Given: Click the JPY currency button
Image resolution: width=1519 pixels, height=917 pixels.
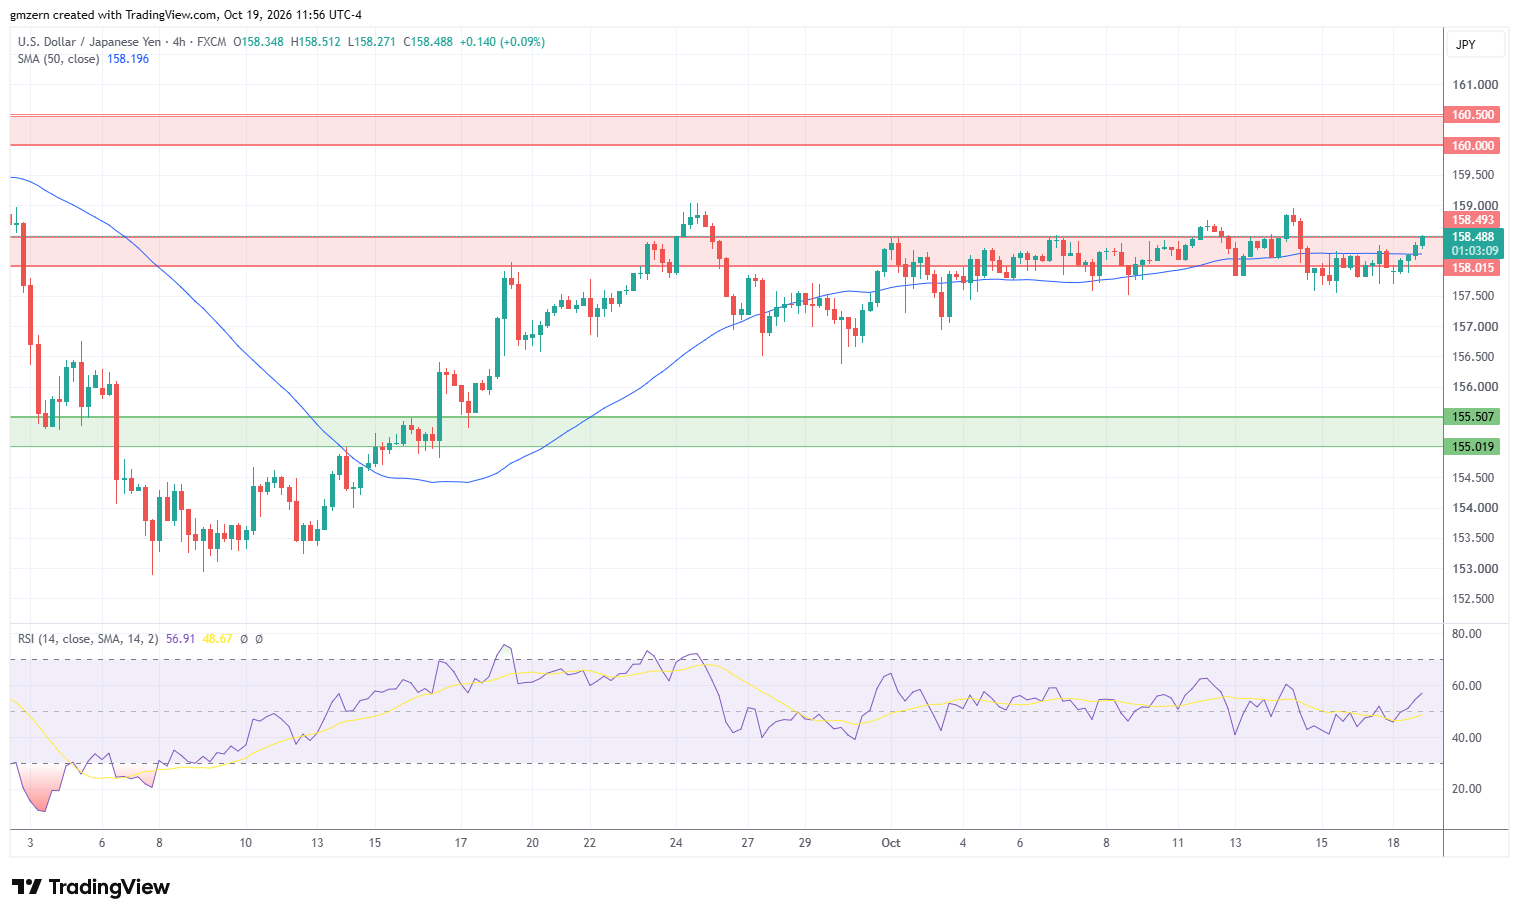Looking at the screenshot, I should pos(1476,45).
